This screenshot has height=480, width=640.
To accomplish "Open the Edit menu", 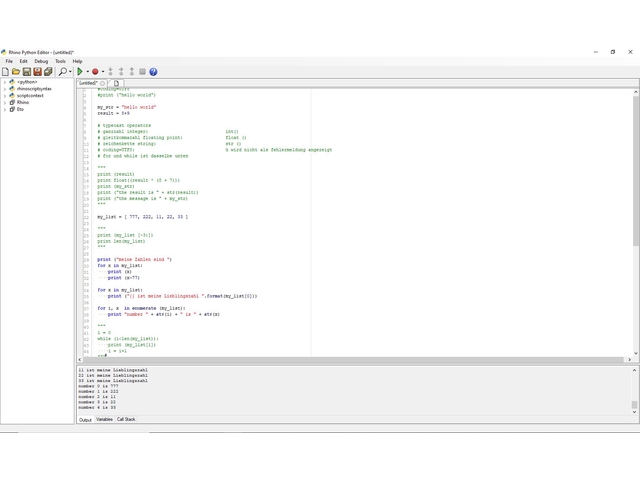I will (24, 61).
